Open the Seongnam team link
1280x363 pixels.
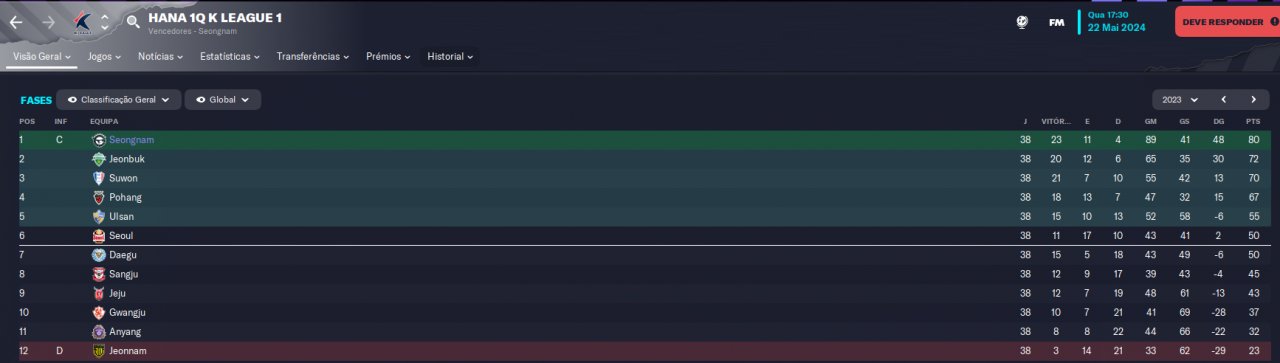[x=131, y=140]
